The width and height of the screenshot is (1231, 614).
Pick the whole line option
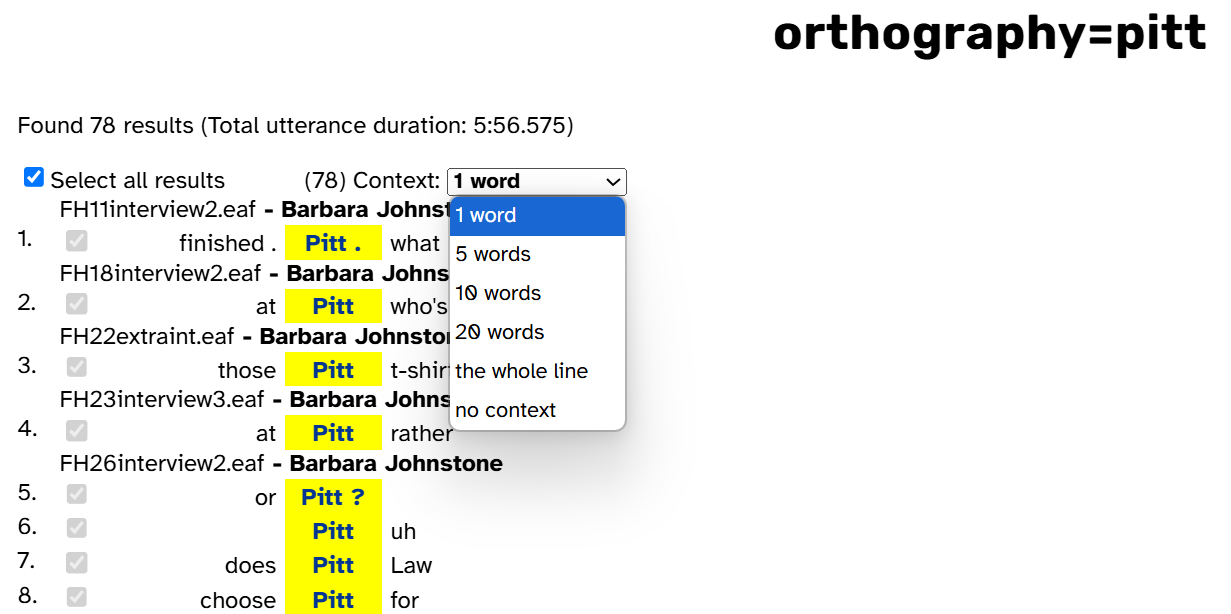pyautogui.click(x=537, y=371)
